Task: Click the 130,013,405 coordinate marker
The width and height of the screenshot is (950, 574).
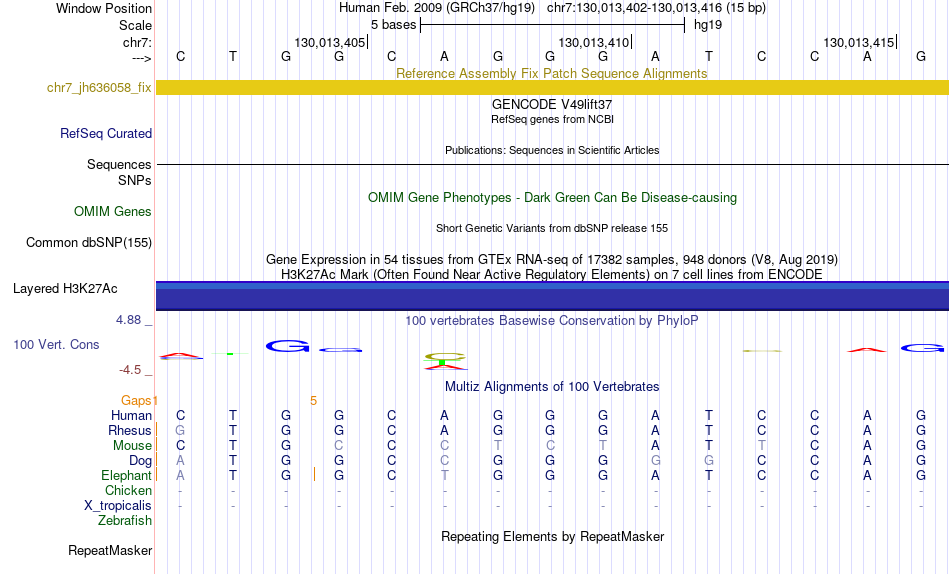Action: [x=330, y=42]
